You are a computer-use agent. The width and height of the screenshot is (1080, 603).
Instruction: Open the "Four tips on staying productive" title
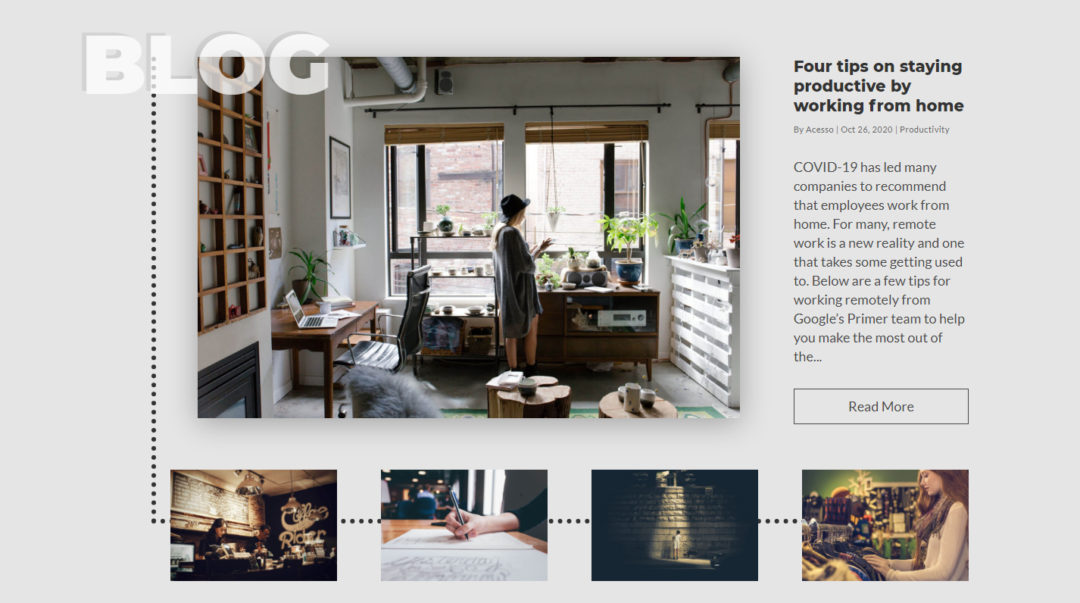coord(878,85)
